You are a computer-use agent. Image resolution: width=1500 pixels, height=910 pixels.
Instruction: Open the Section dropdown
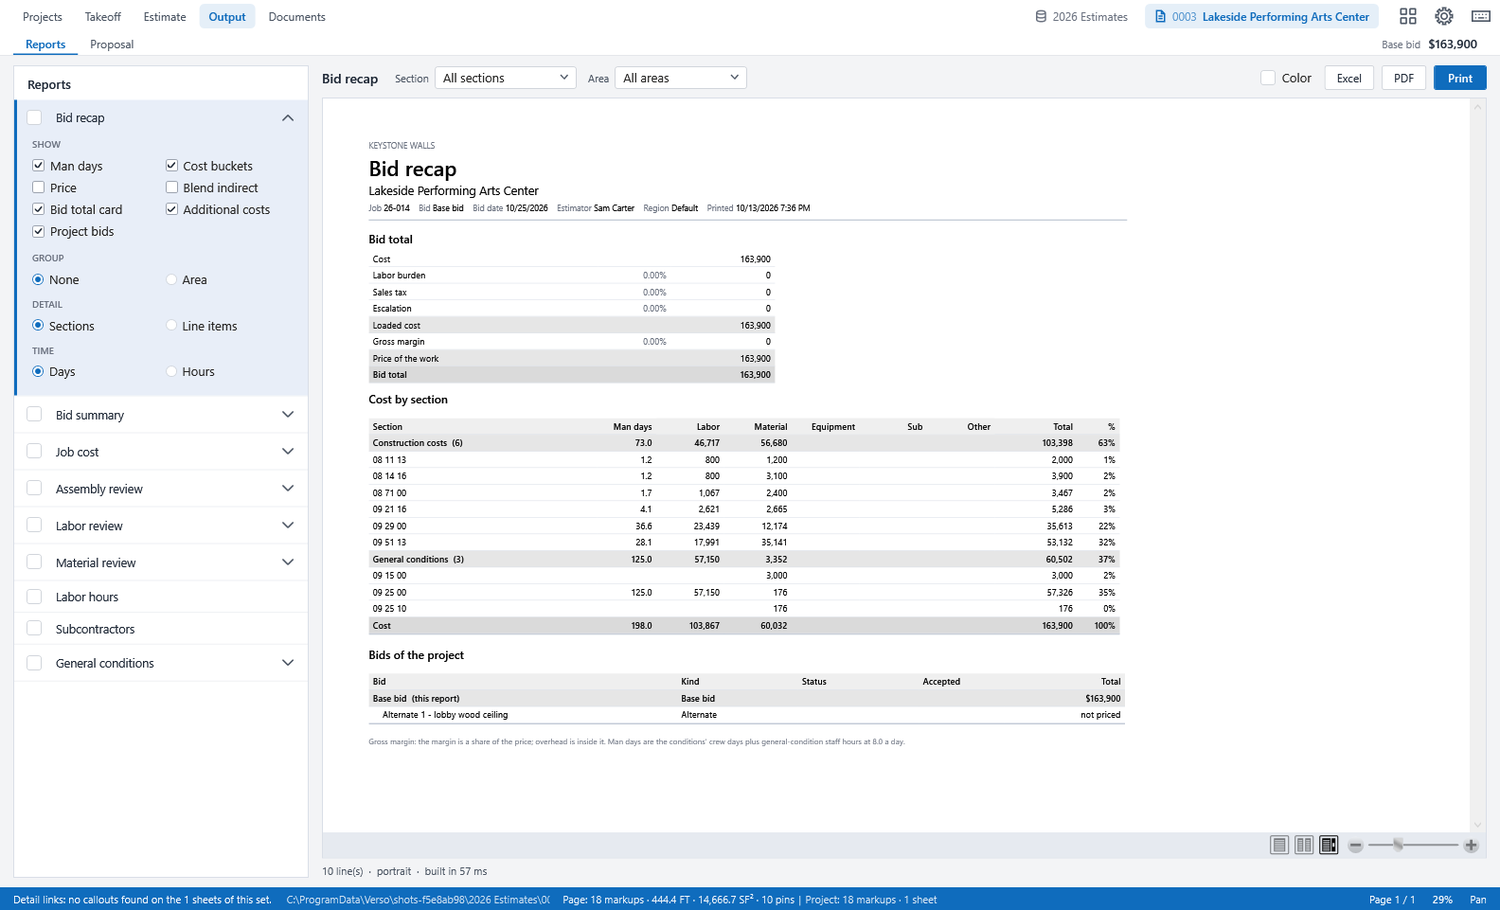[x=506, y=78]
